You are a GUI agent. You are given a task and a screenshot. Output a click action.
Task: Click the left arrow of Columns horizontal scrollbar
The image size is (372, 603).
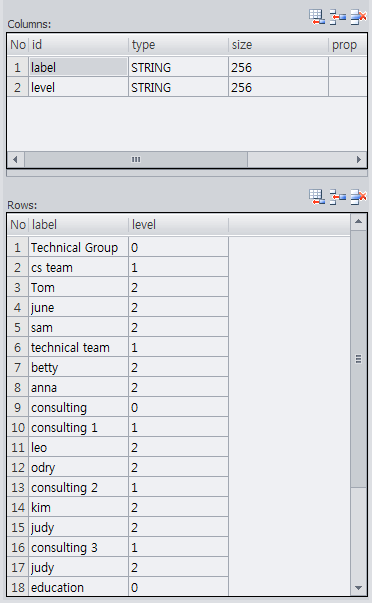click(x=15, y=159)
